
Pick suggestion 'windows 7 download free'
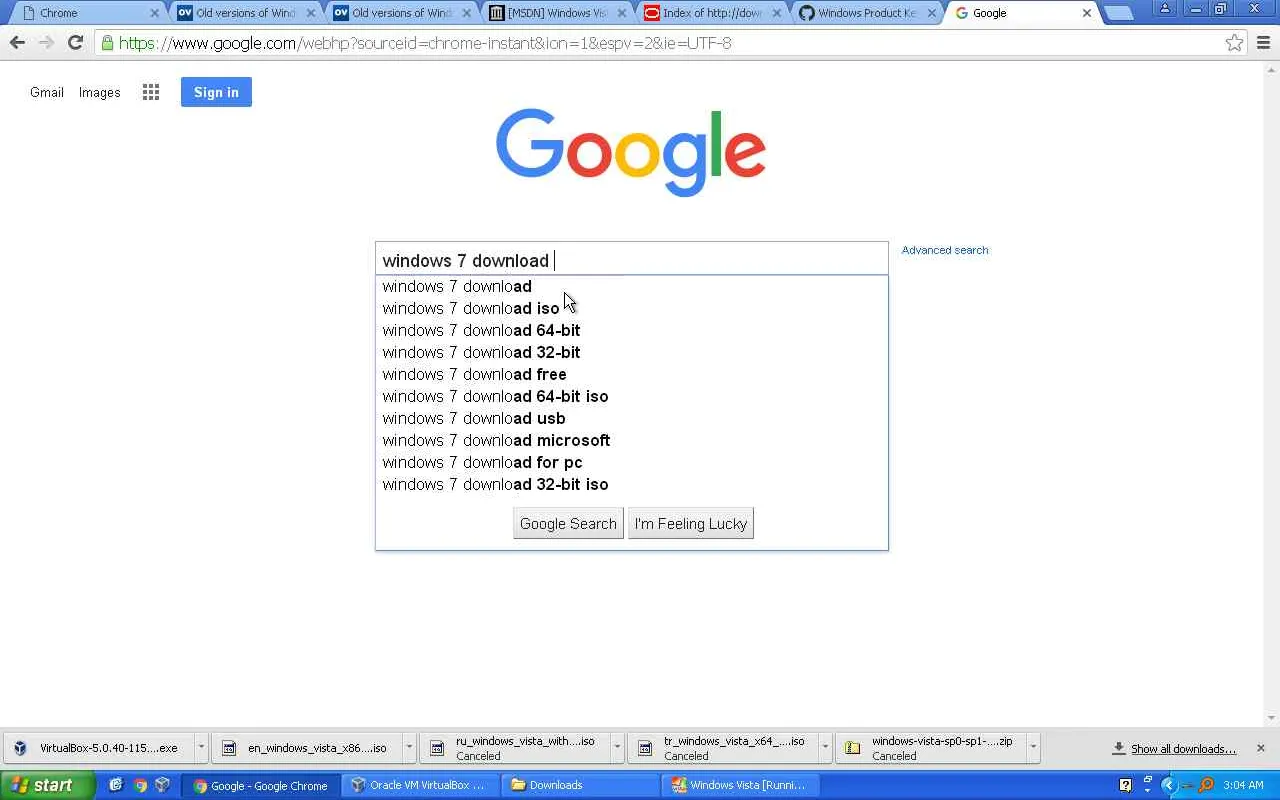[631, 374]
